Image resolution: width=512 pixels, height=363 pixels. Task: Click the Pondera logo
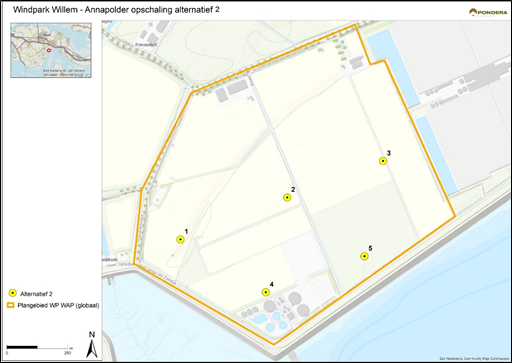coord(488,13)
